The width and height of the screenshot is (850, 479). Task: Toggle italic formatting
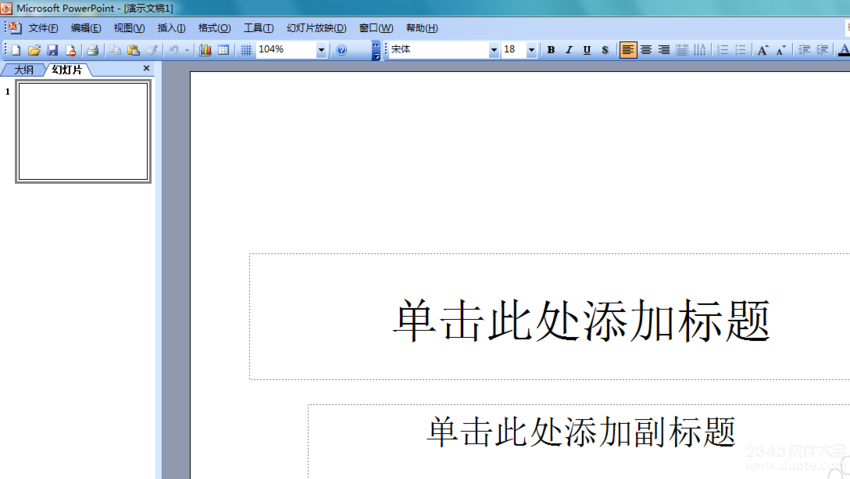pyautogui.click(x=569, y=50)
